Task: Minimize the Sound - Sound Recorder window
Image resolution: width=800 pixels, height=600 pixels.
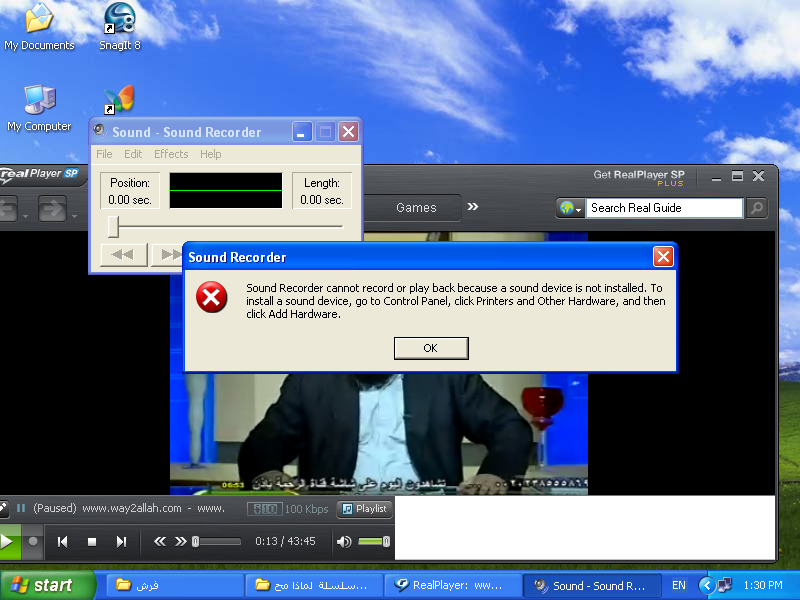Action: (x=302, y=132)
